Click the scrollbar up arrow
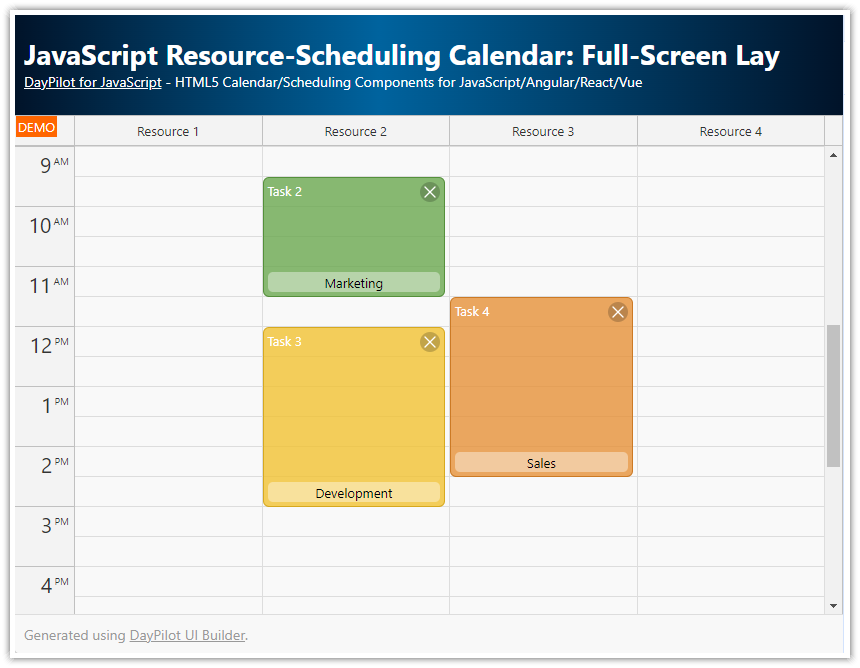 (x=832, y=154)
